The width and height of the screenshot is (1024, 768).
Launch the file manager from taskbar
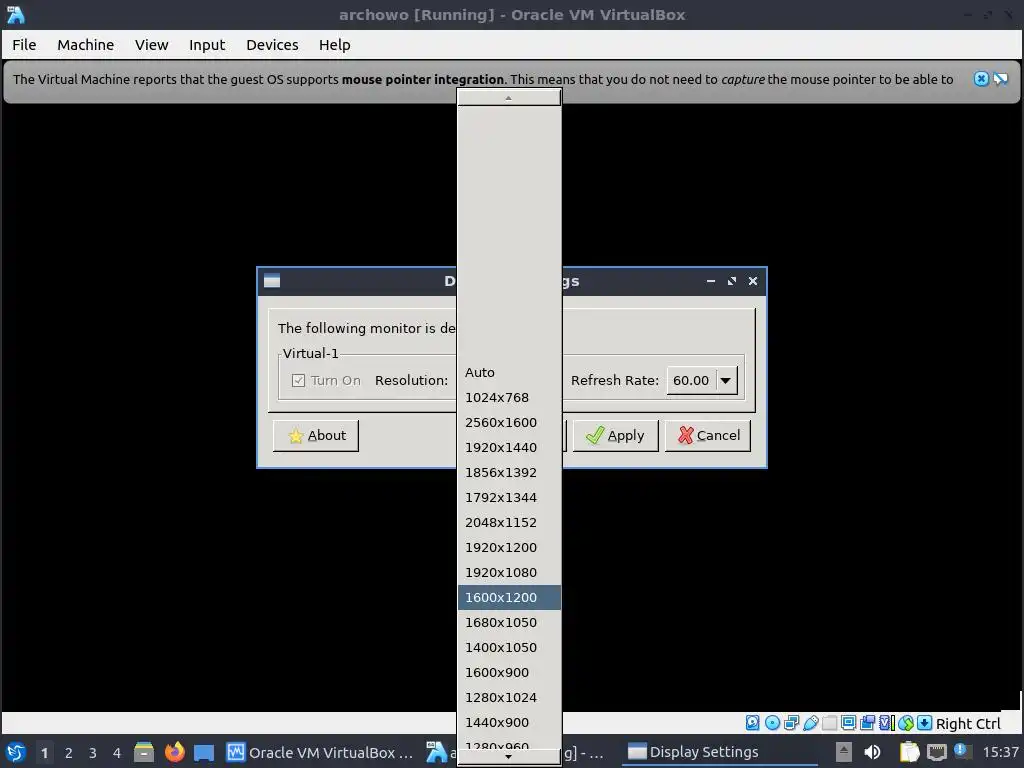(x=144, y=752)
